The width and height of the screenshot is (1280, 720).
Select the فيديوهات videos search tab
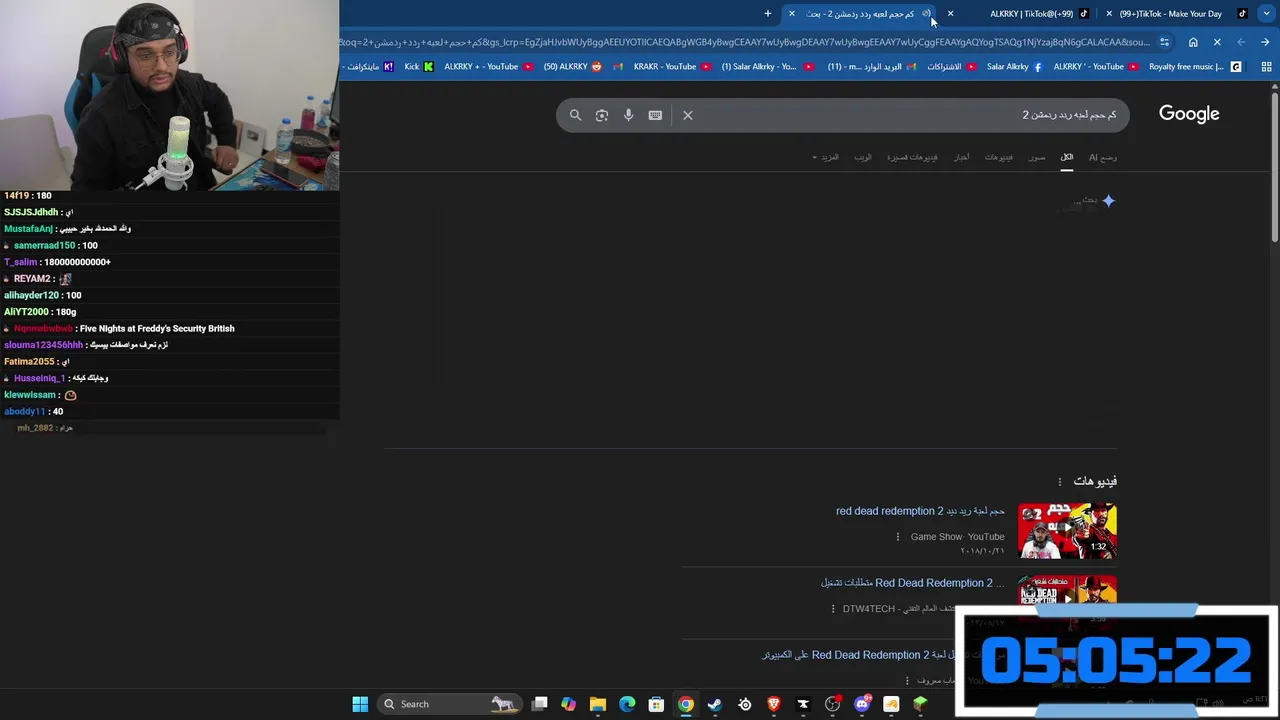[999, 157]
